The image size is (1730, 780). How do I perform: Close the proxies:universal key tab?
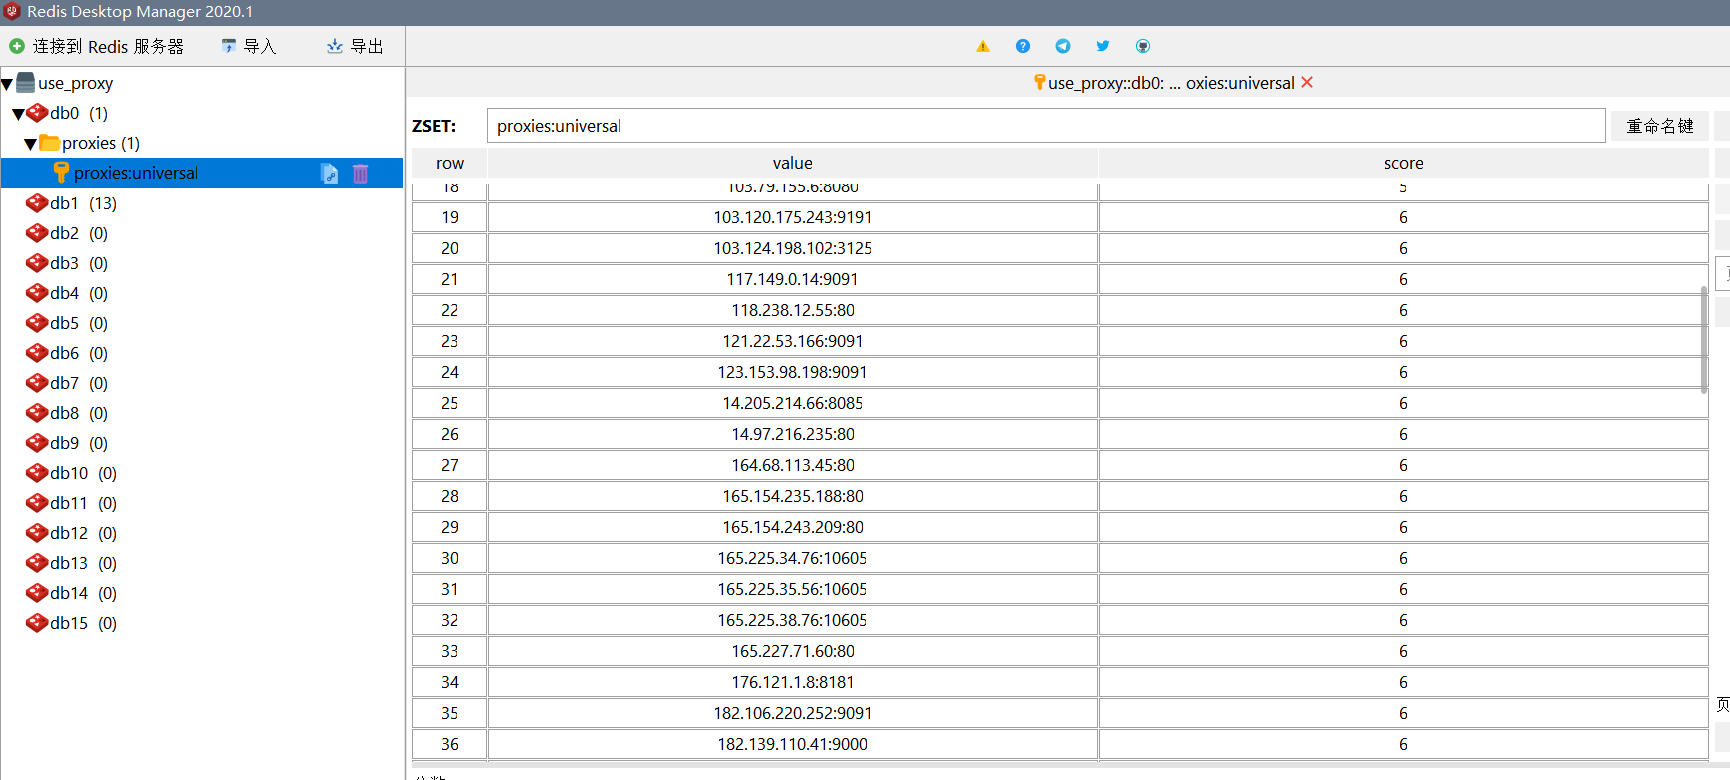pos(1307,83)
